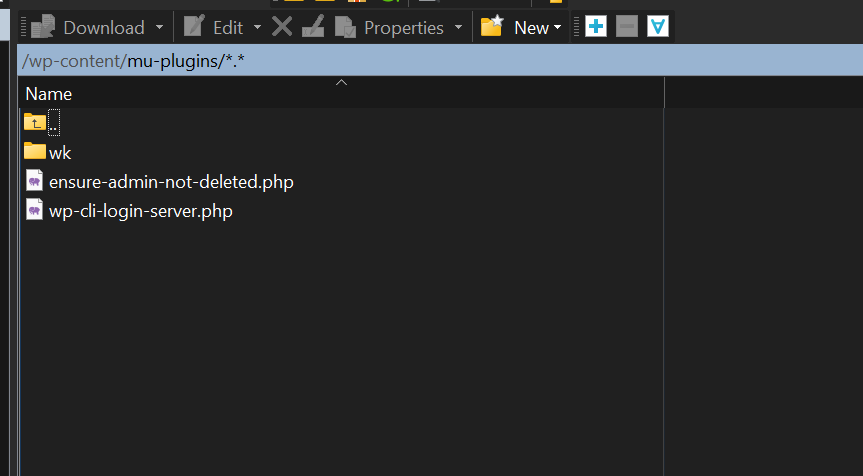Select the ensure-admin-not-deleted.php file
Image resolution: width=863 pixels, height=476 pixels.
(170, 182)
